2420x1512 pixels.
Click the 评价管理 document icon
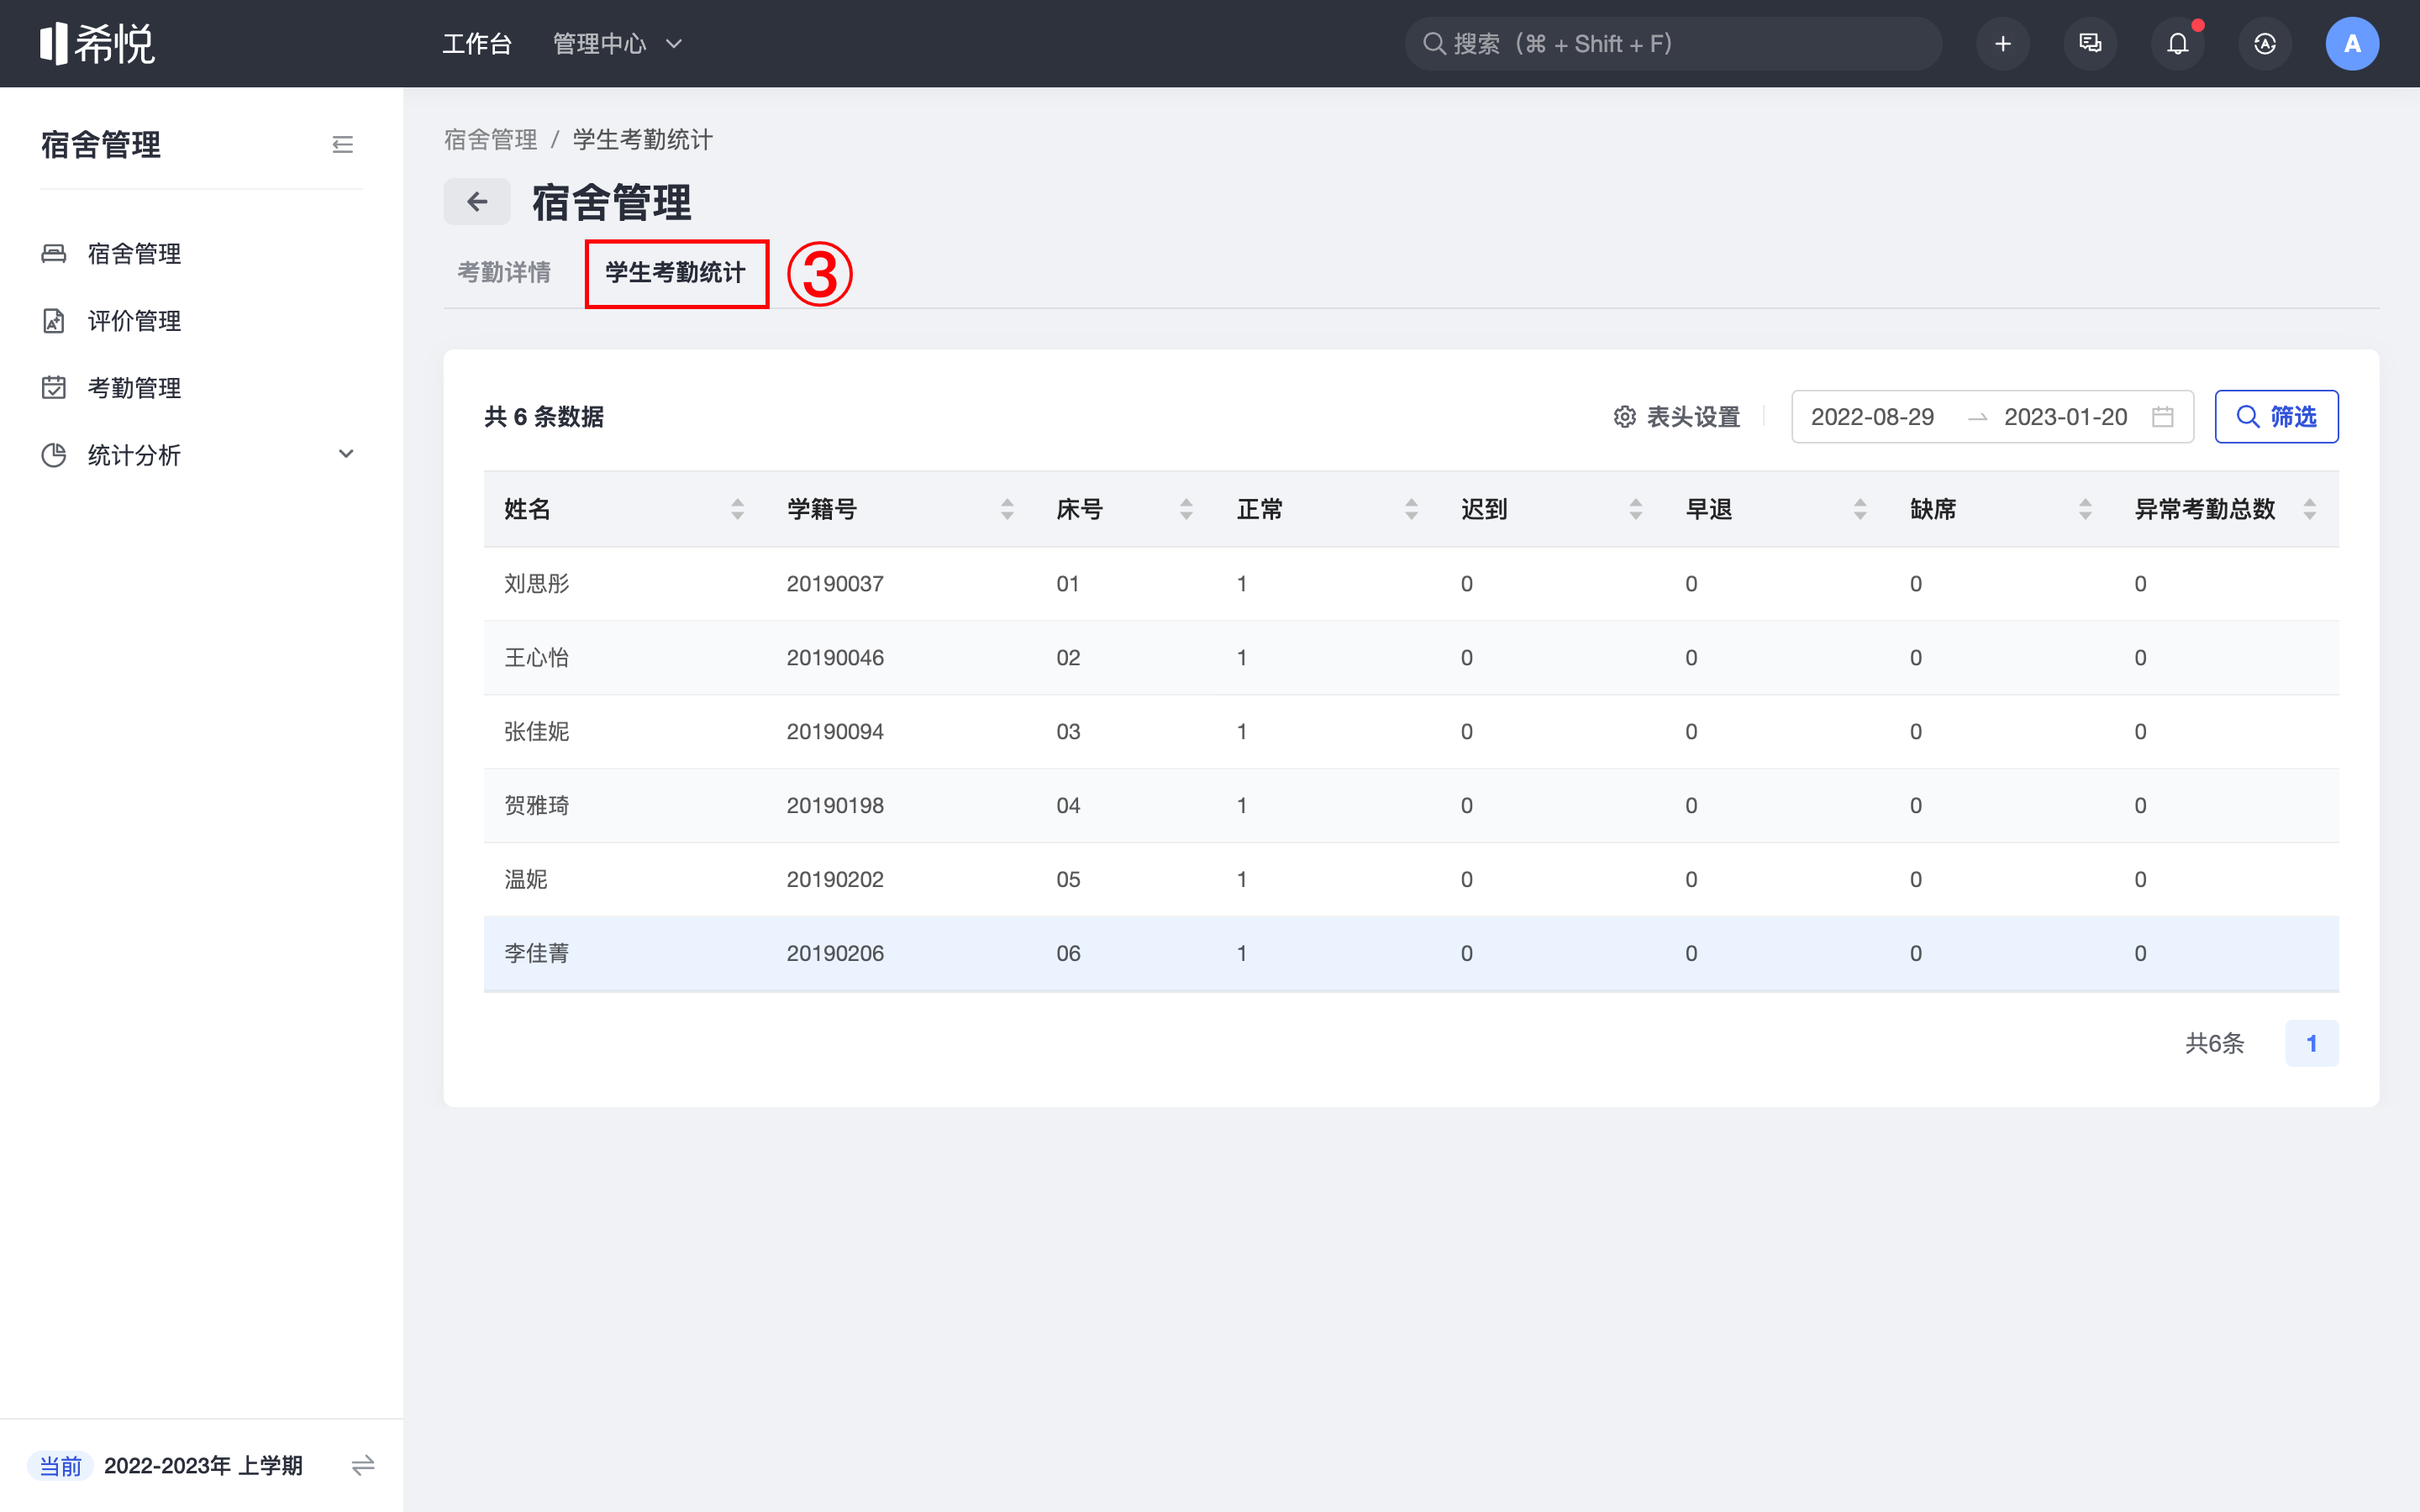(54, 321)
